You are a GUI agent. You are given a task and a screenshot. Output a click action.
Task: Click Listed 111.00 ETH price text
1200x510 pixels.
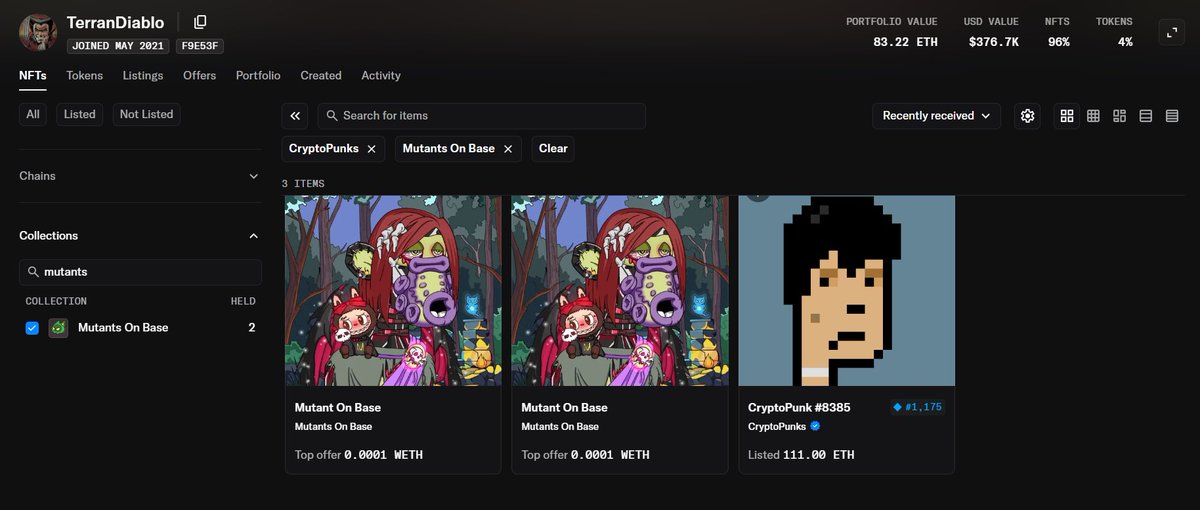click(801, 455)
